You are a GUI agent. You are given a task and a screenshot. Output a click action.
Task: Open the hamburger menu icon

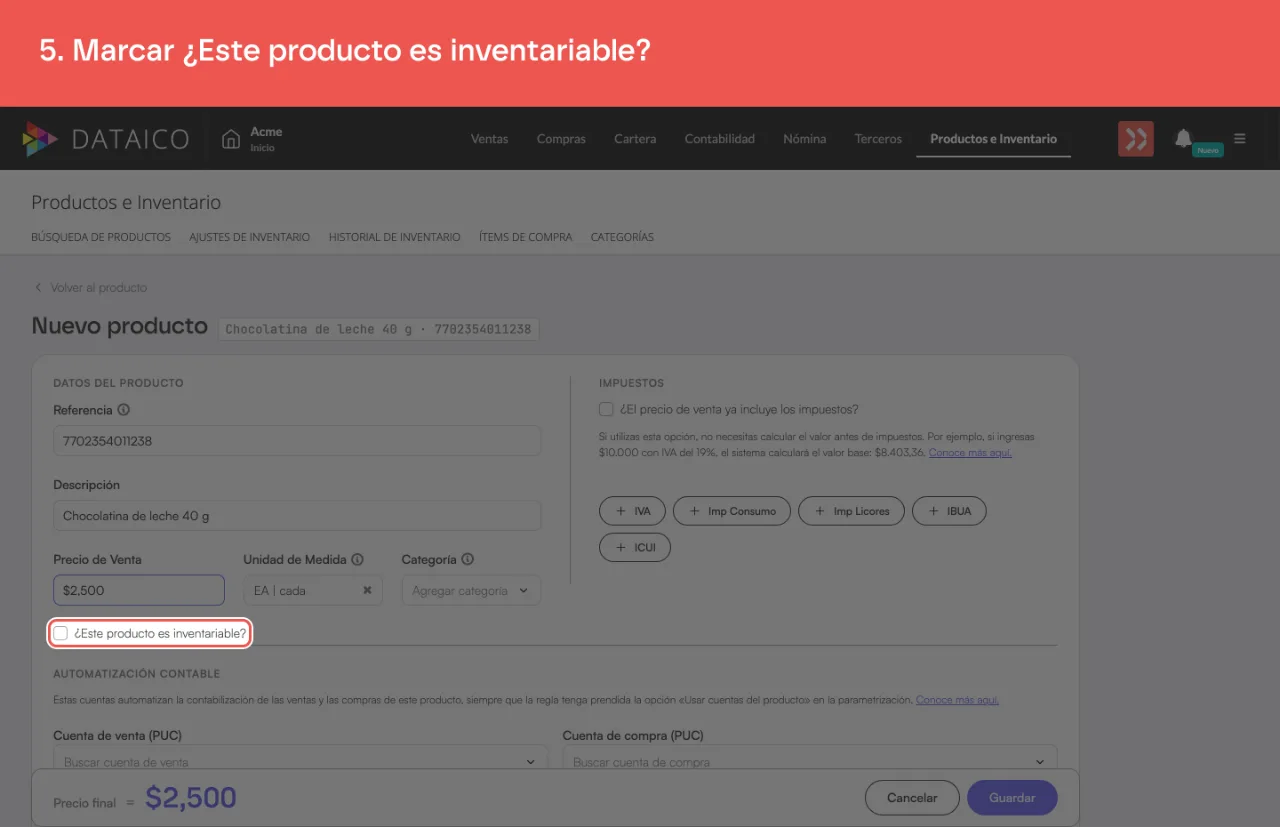[x=1240, y=138]
